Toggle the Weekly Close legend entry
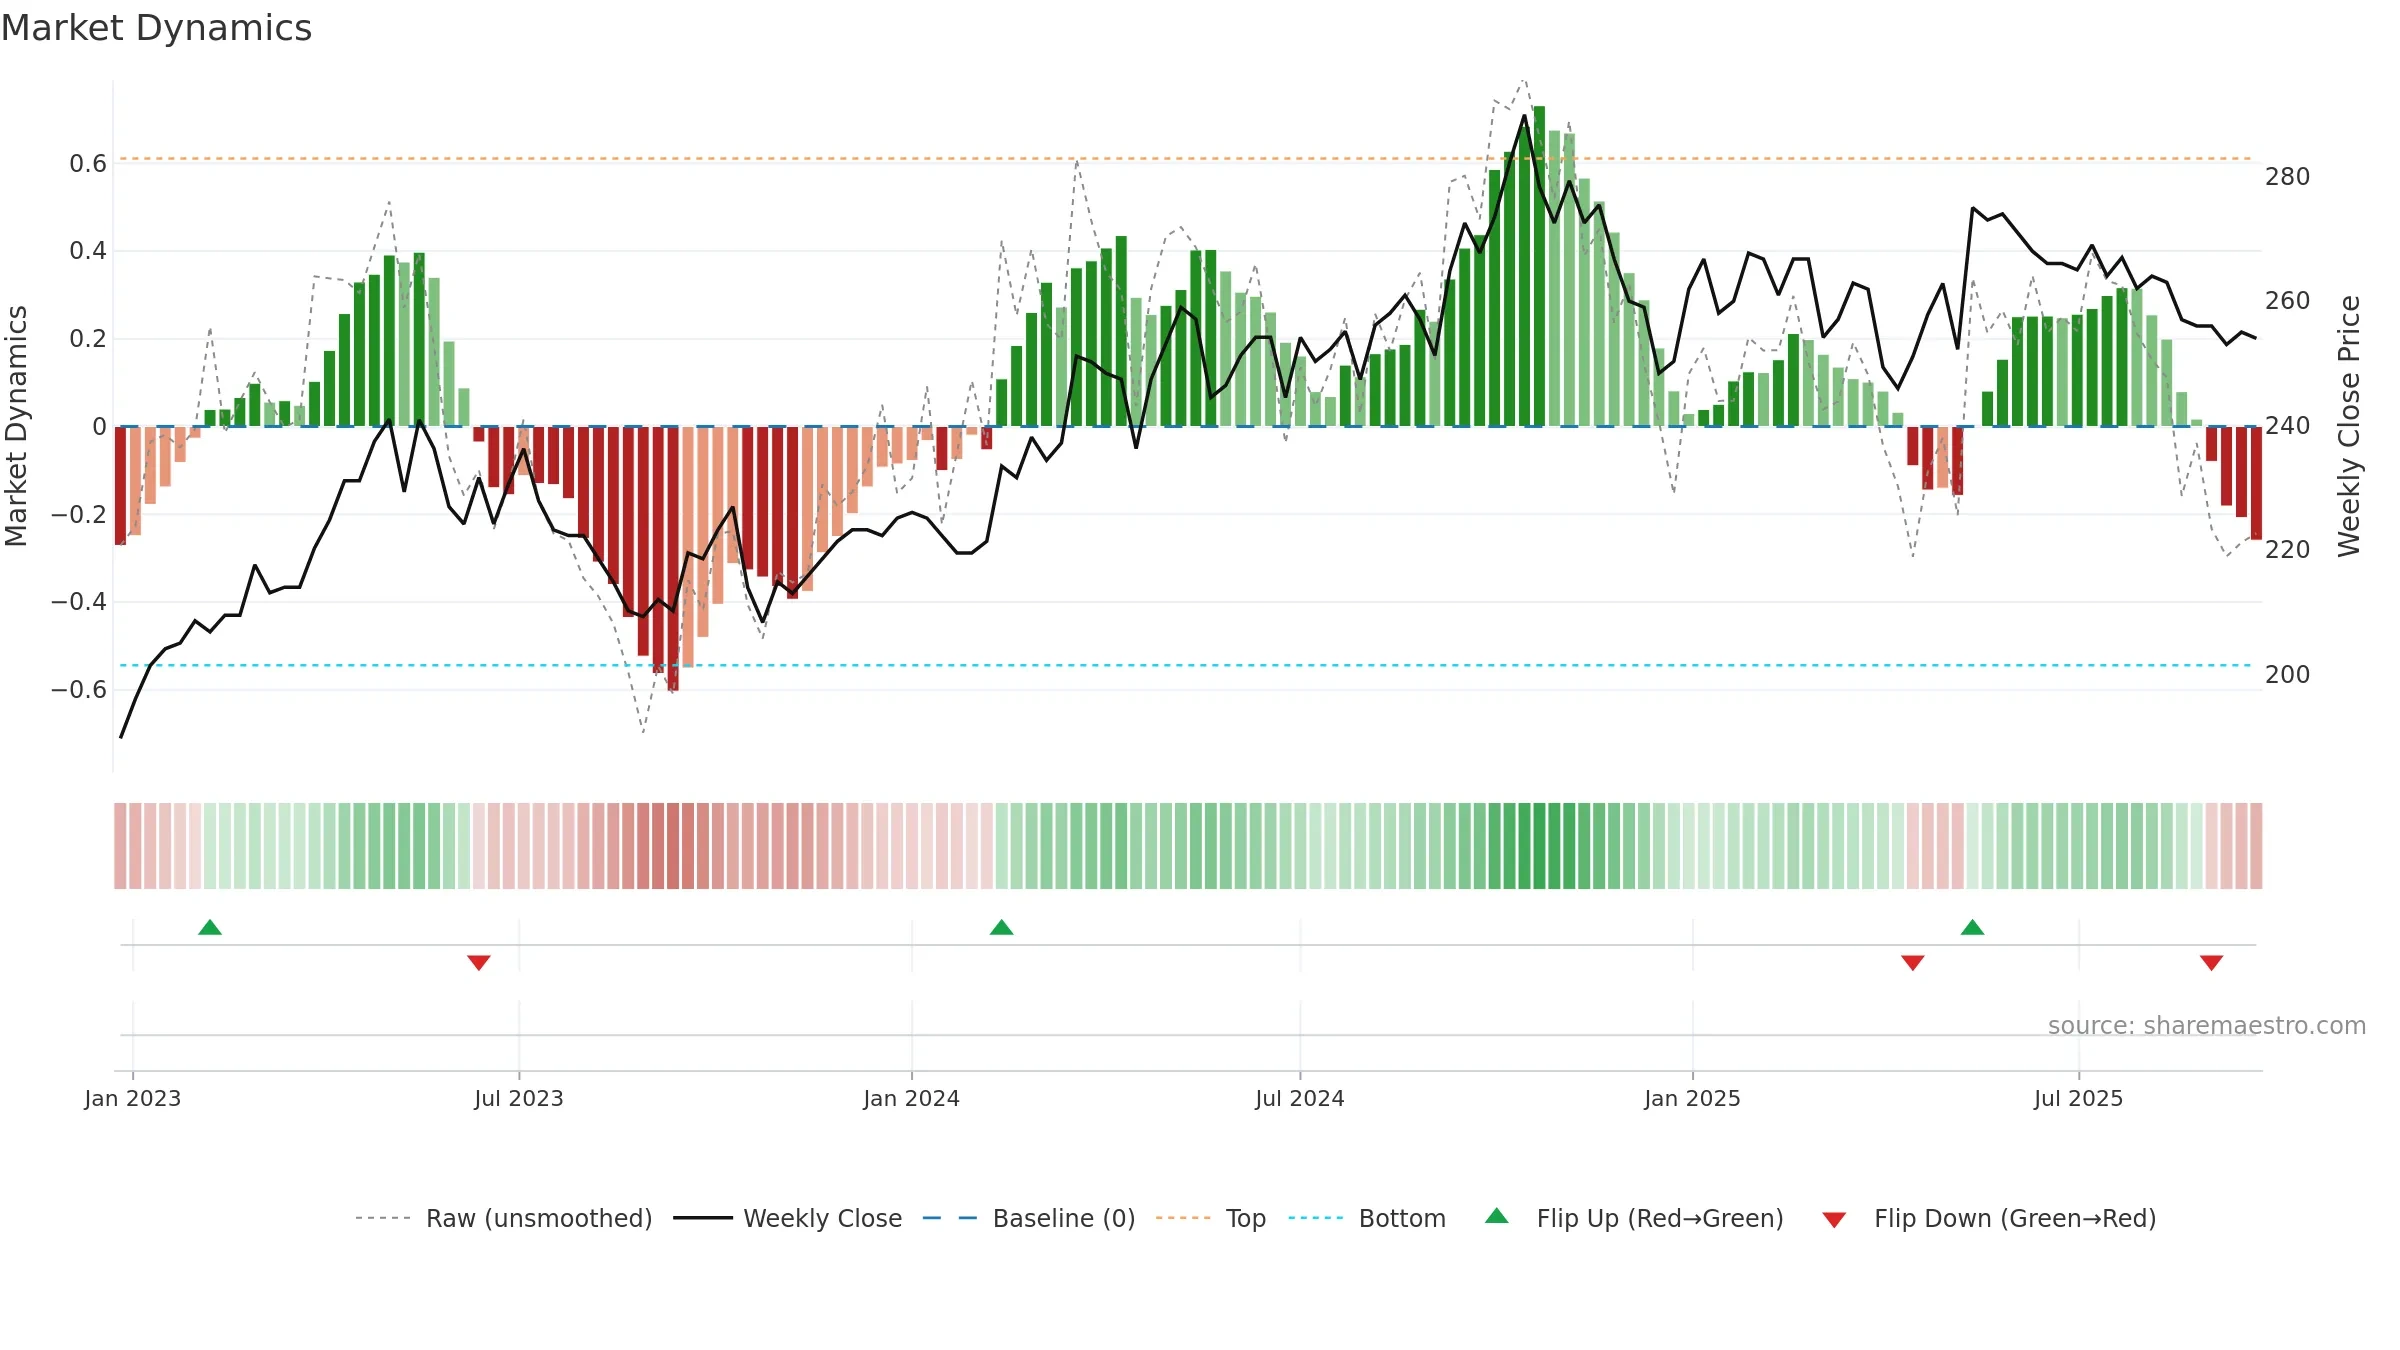This screenshot has width=2400, height=1350. click(x=788, y=1218)
